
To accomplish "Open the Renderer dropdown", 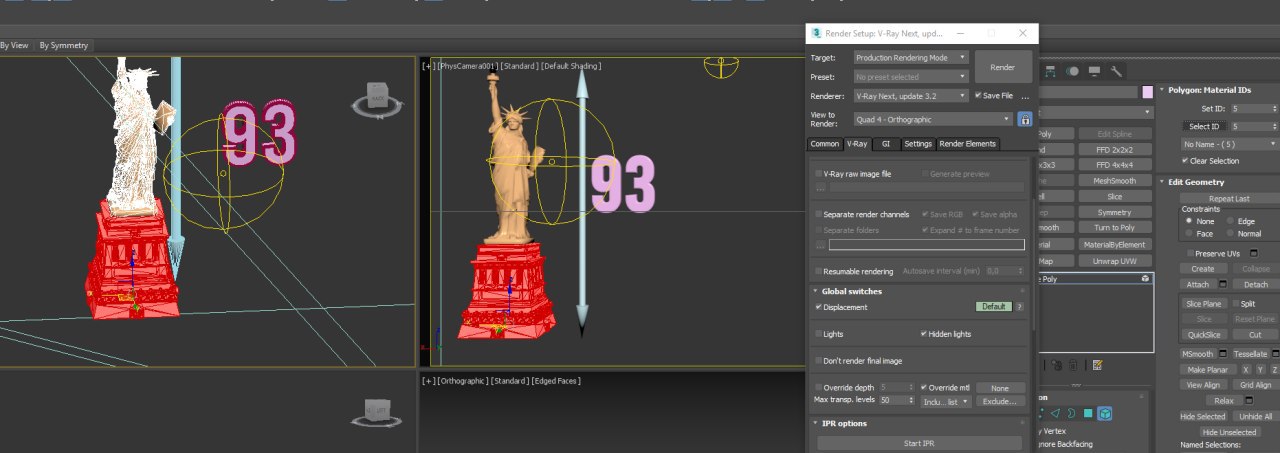I will (x=911, y=96).
